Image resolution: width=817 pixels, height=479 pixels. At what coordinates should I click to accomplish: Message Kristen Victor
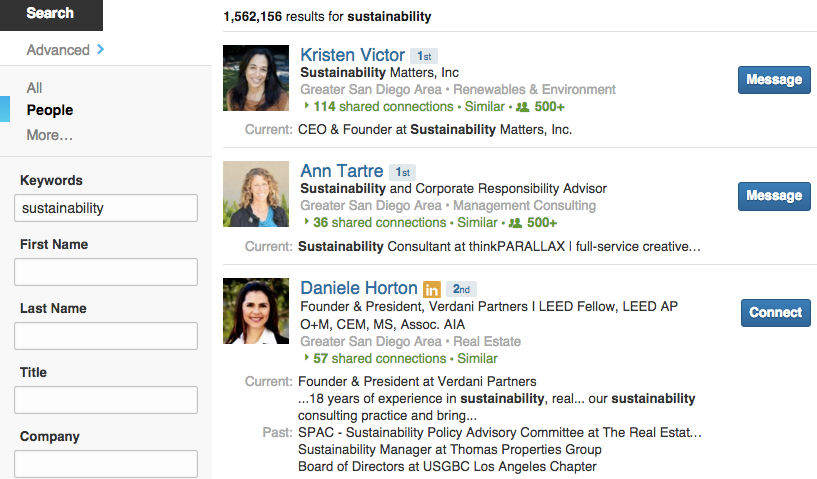(773, 80)
